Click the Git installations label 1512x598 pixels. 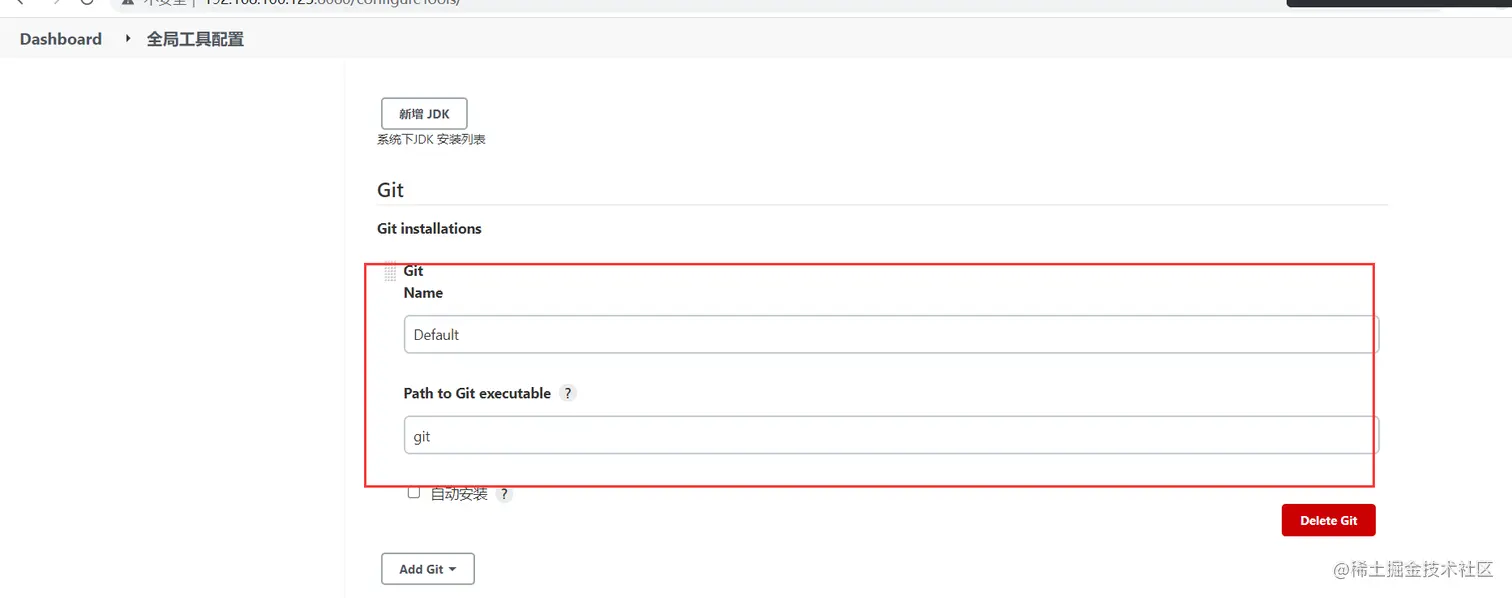click(x=429, y=229)
